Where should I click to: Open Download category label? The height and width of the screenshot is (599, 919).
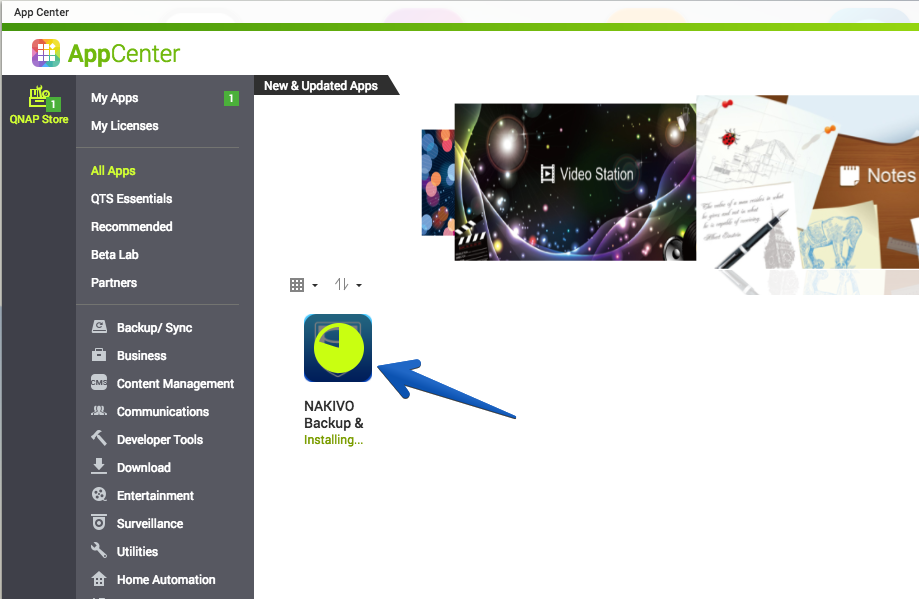click(144, 468)
